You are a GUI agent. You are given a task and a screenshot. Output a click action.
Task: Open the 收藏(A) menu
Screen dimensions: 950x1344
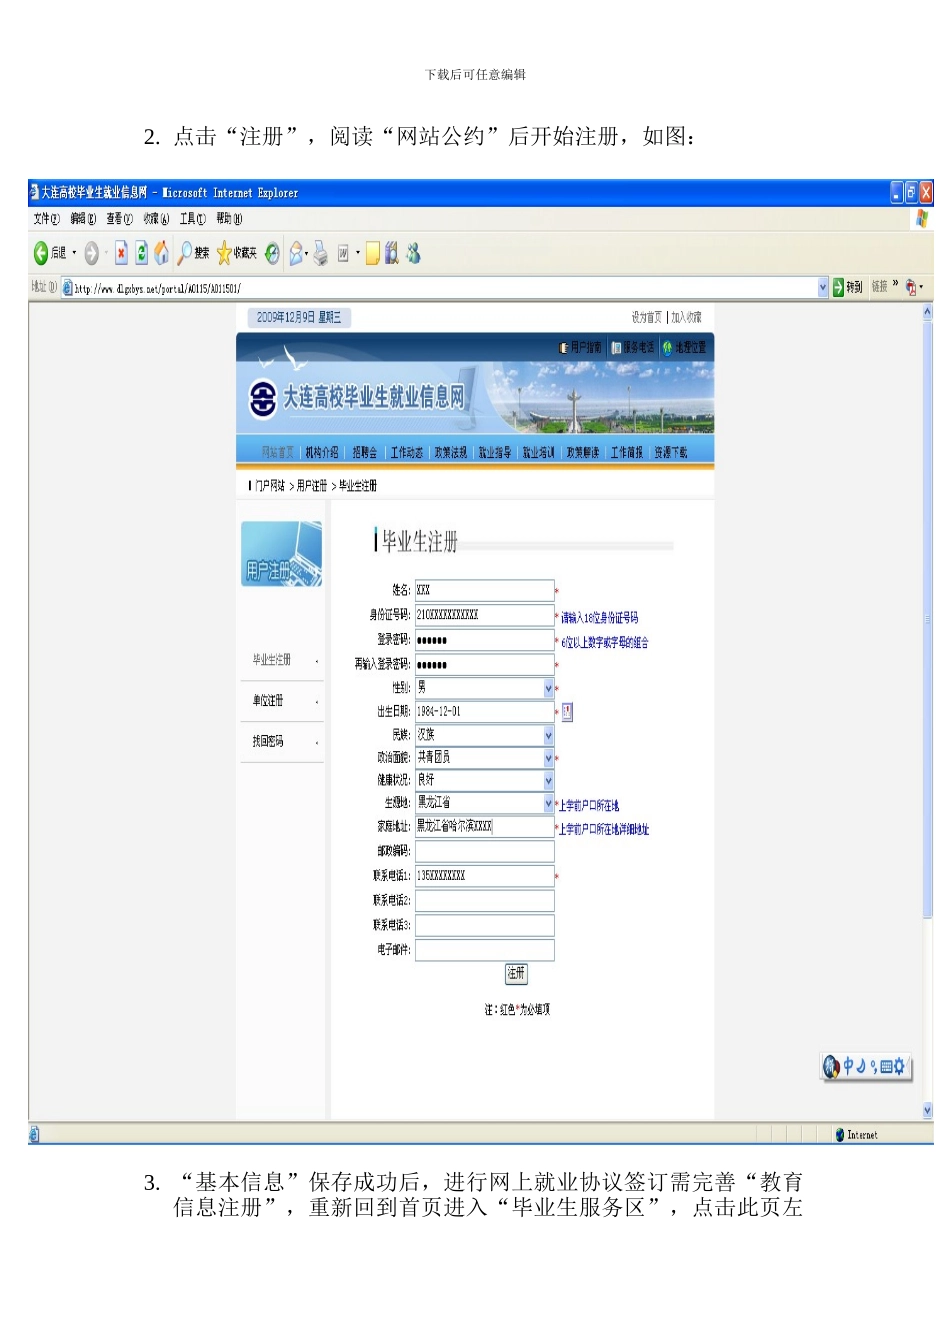[156, 218]
